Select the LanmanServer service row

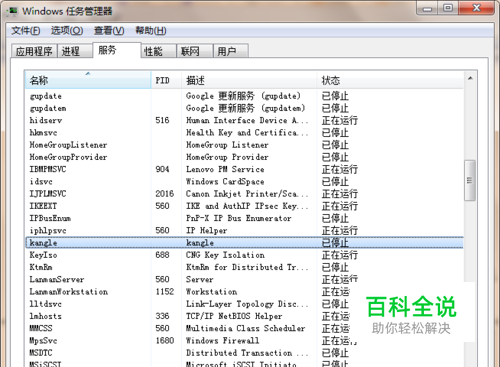coord(244,279)
